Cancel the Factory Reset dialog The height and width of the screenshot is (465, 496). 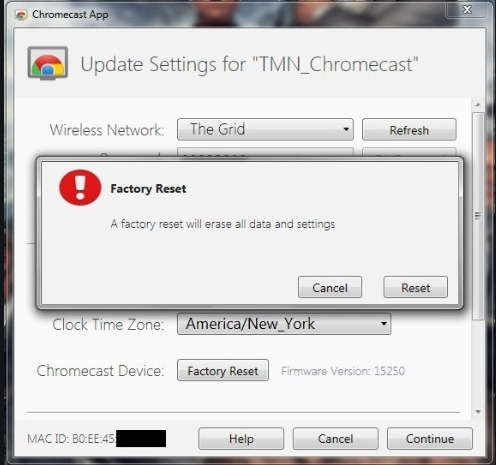coord(330,287)
